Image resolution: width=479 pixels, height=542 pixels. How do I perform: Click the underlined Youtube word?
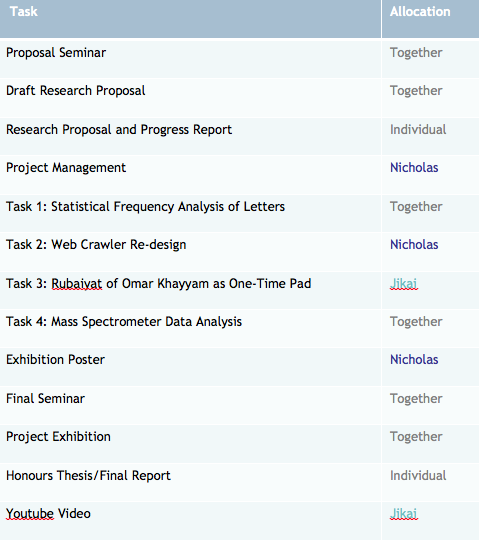(x=30, y=514)
